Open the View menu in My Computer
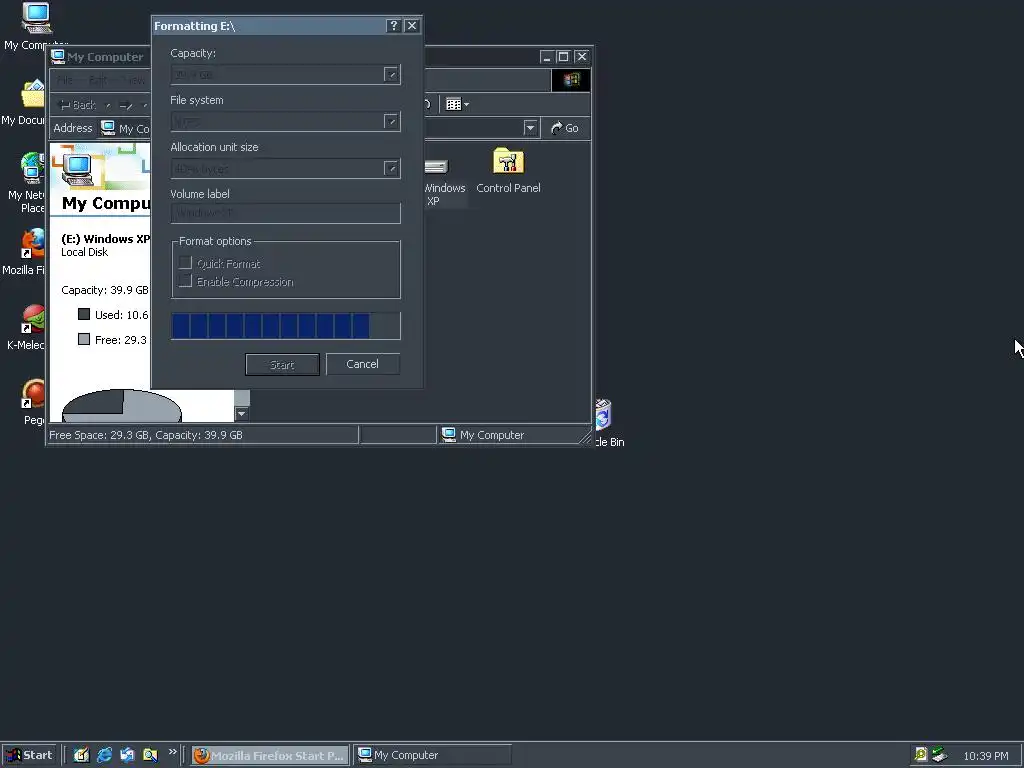 point(135,80)
